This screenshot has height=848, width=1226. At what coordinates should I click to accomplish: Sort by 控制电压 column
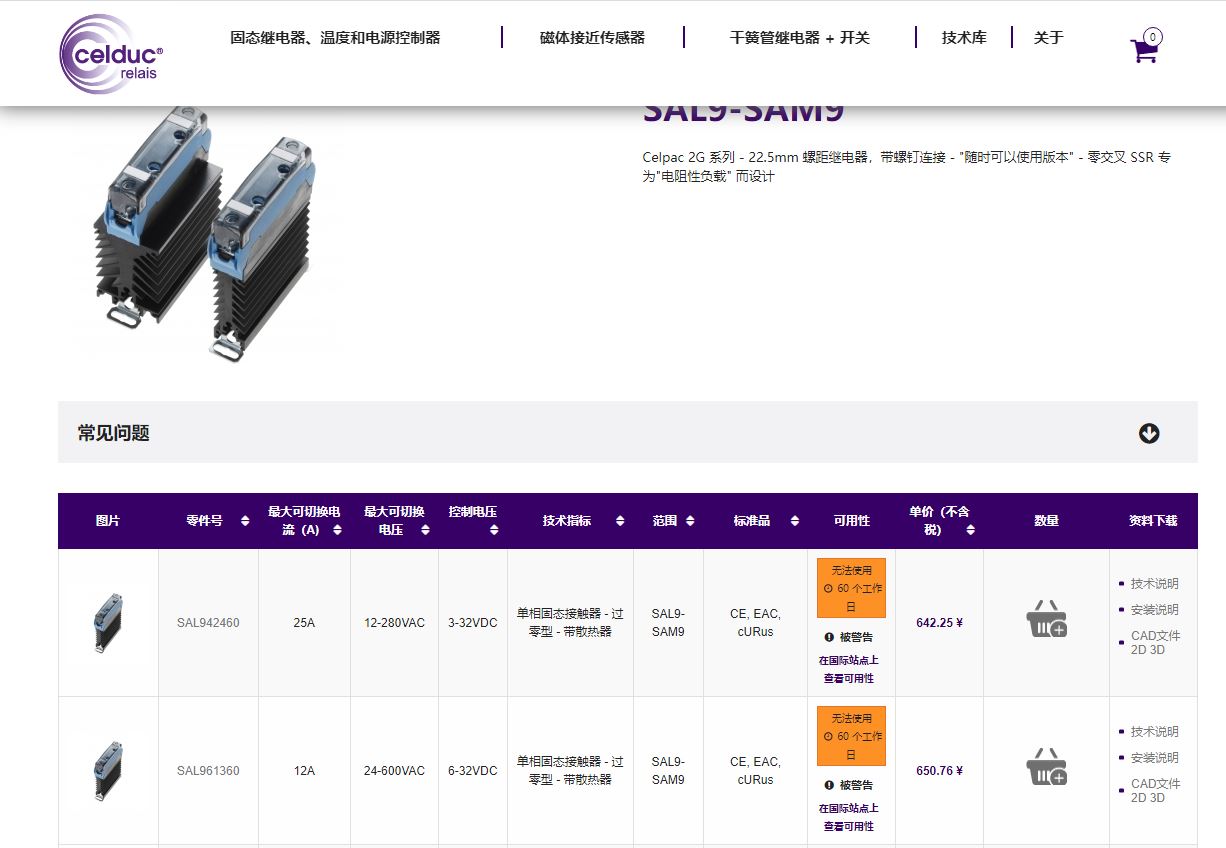pos(494,529)
